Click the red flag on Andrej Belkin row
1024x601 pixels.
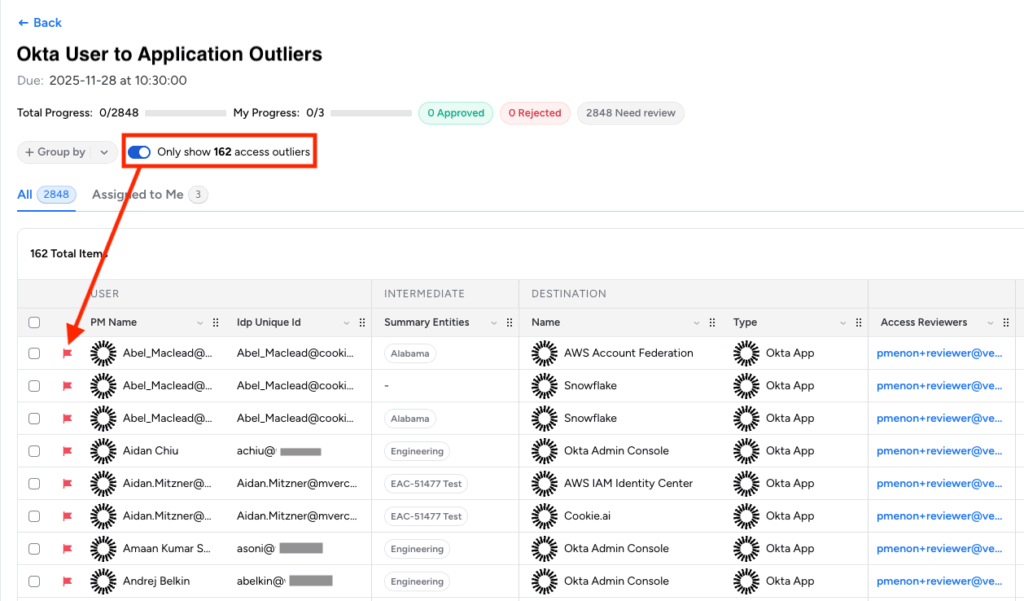68,581
